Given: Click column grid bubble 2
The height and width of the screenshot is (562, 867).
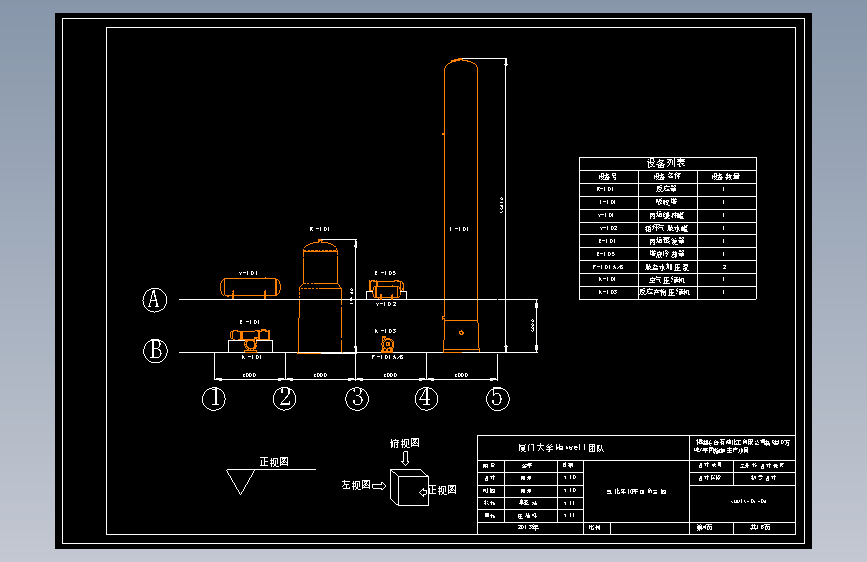Looking at the screenshot, I should (285, 398).
